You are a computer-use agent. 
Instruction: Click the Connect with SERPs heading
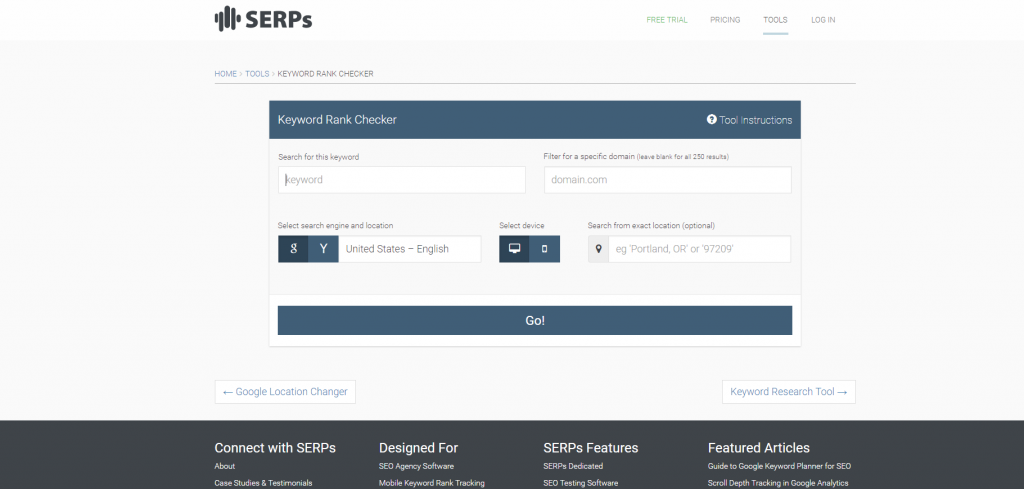pyautogui.click(x=275, y=448)
